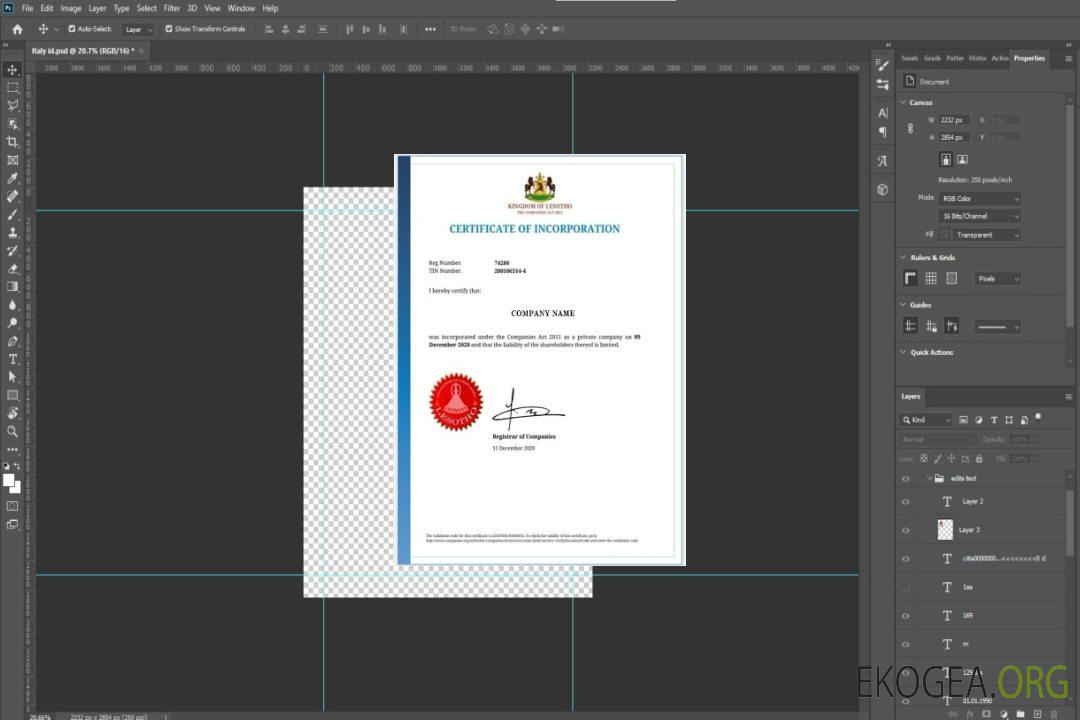Open the 16 Bits/Channel depth dropdown
This screenshot has height=720, width=1080.
tap(979, 216)
